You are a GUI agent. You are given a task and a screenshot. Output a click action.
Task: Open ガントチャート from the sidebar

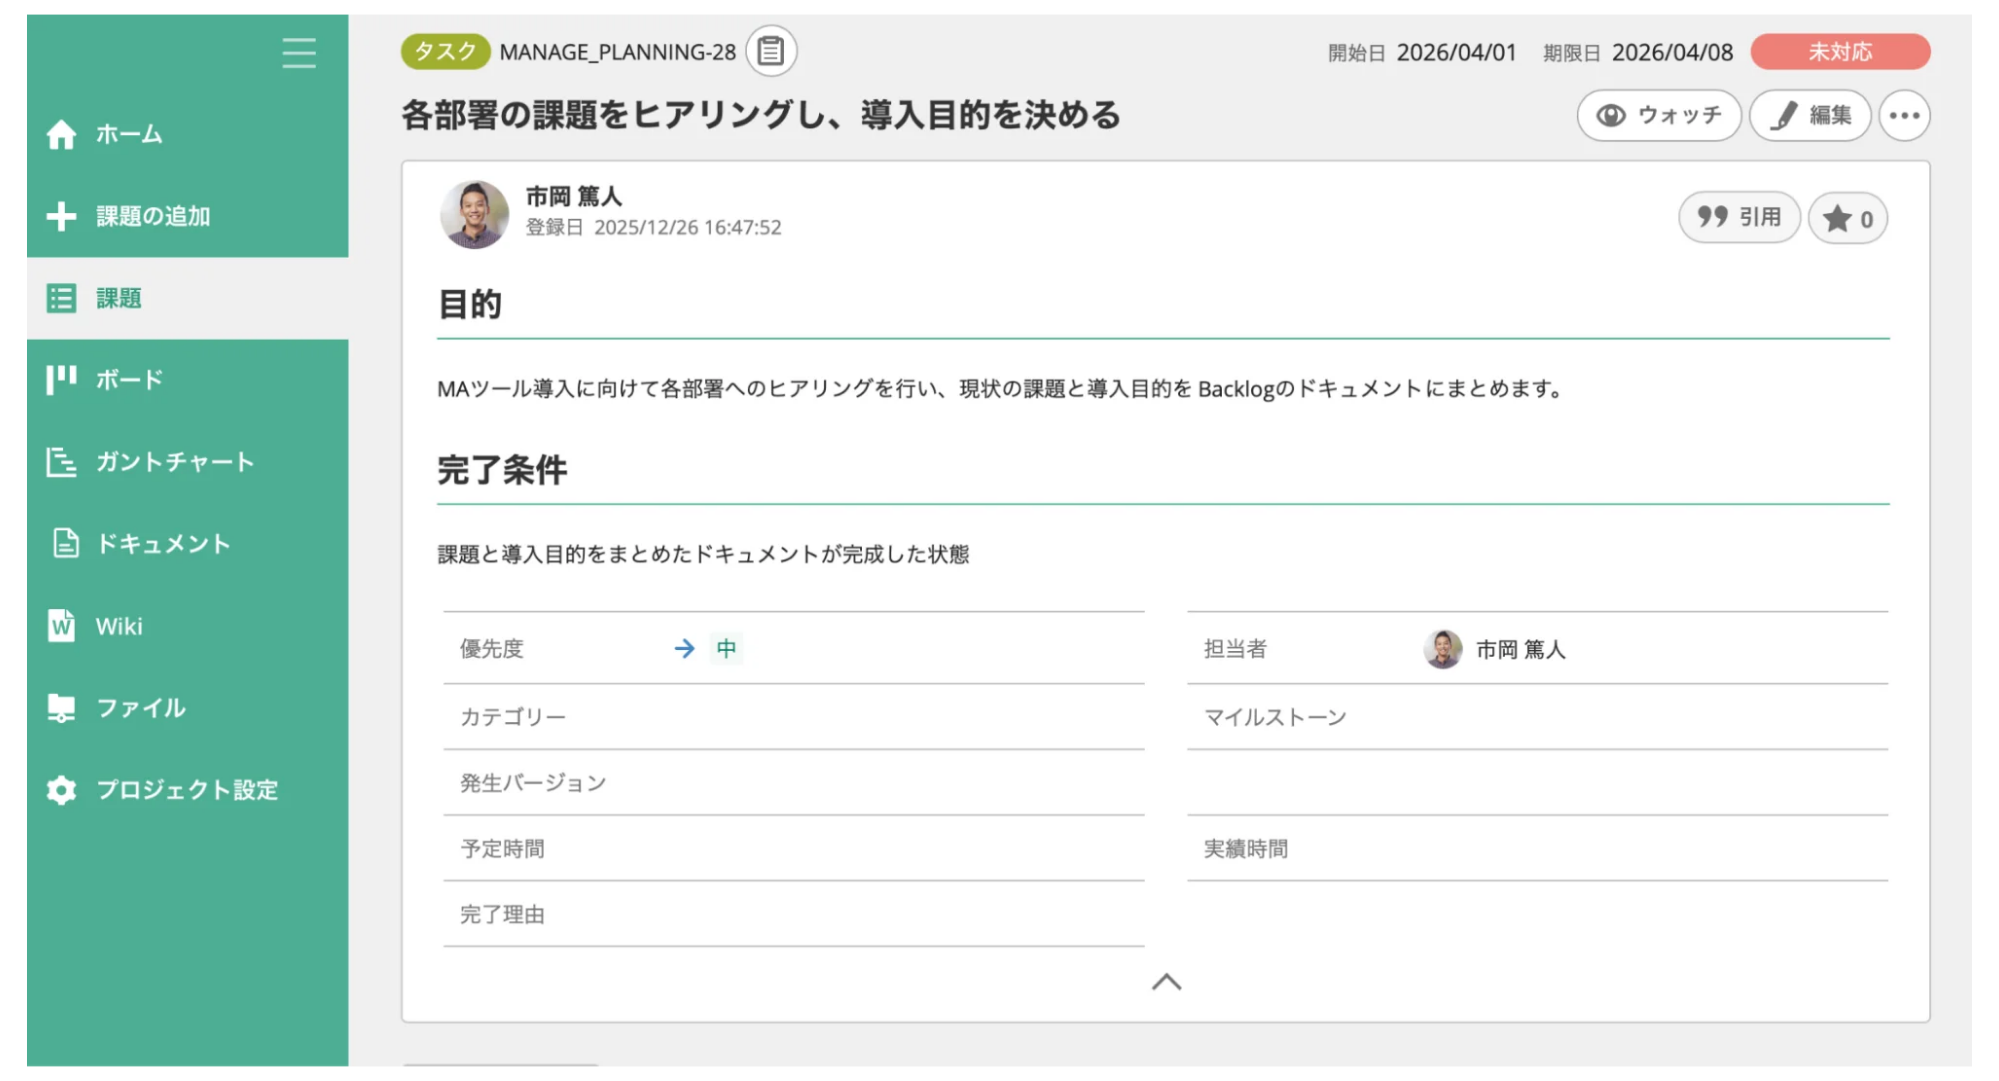[188, 462]
